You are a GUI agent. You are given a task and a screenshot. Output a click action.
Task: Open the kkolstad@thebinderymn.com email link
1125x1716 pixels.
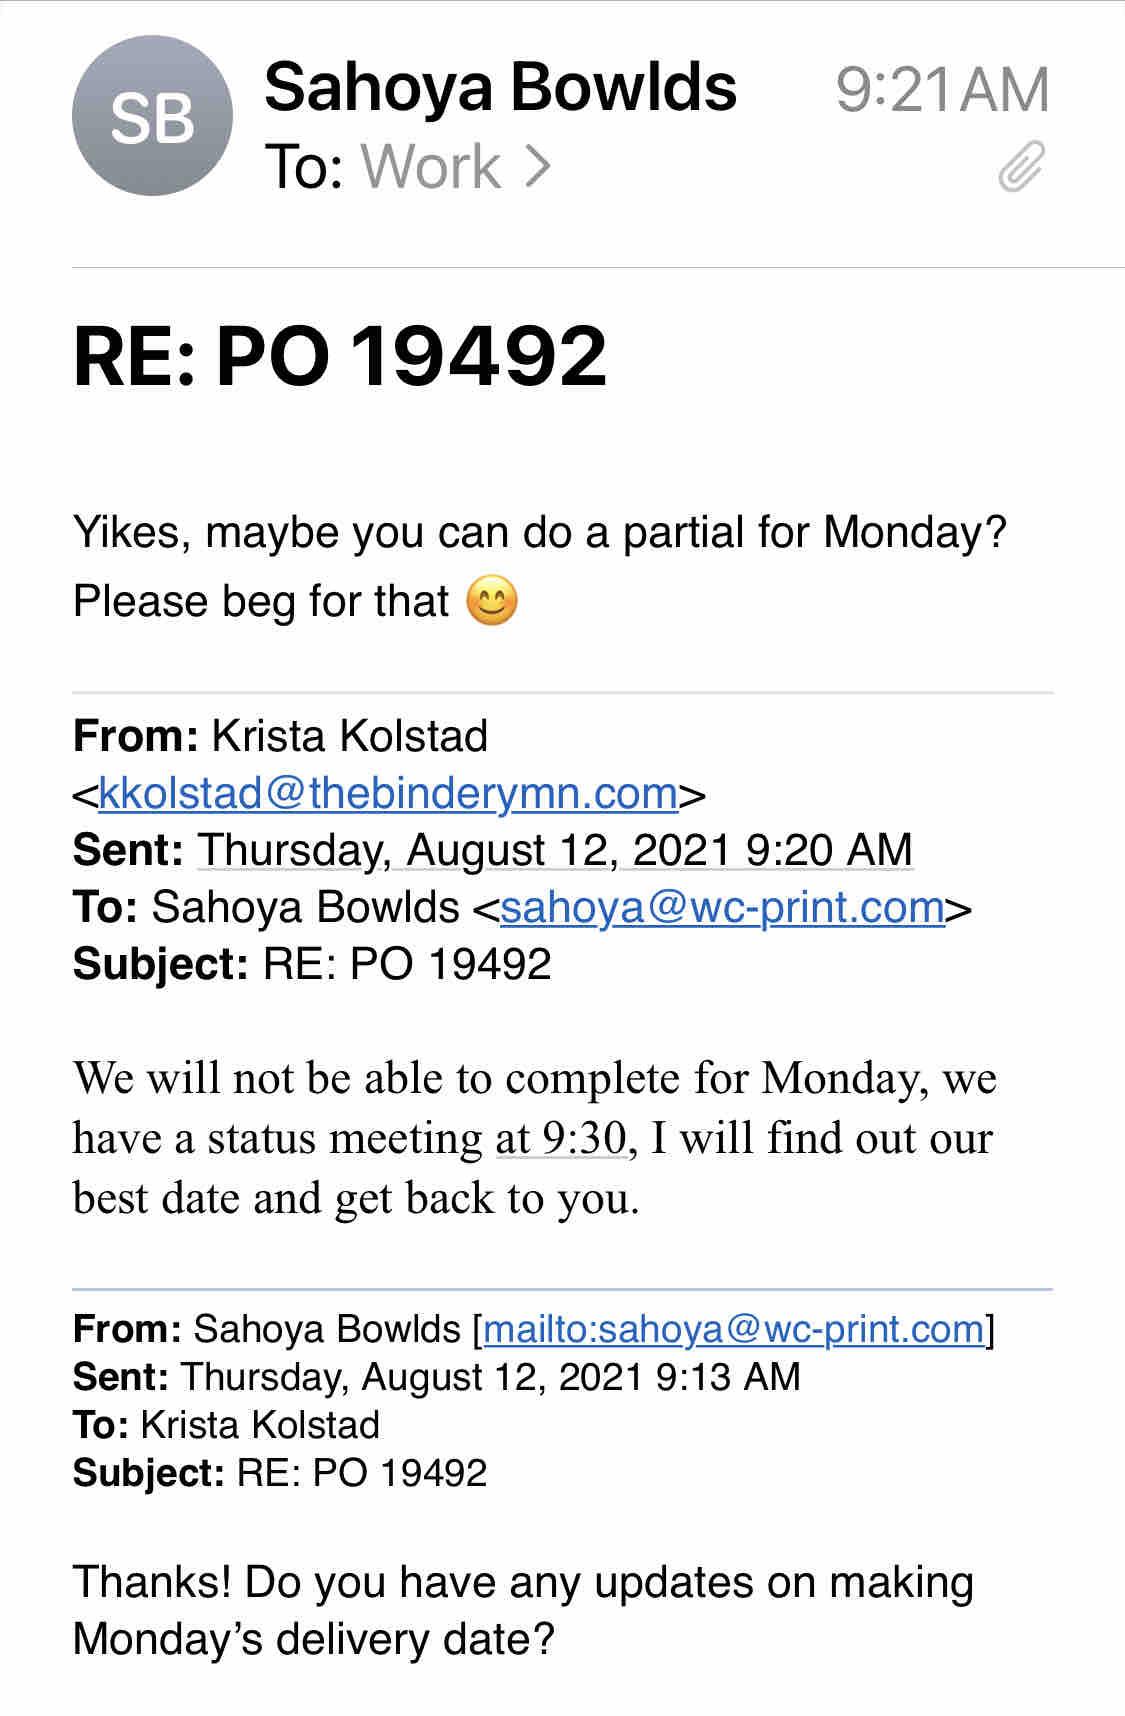click(389, 794)
